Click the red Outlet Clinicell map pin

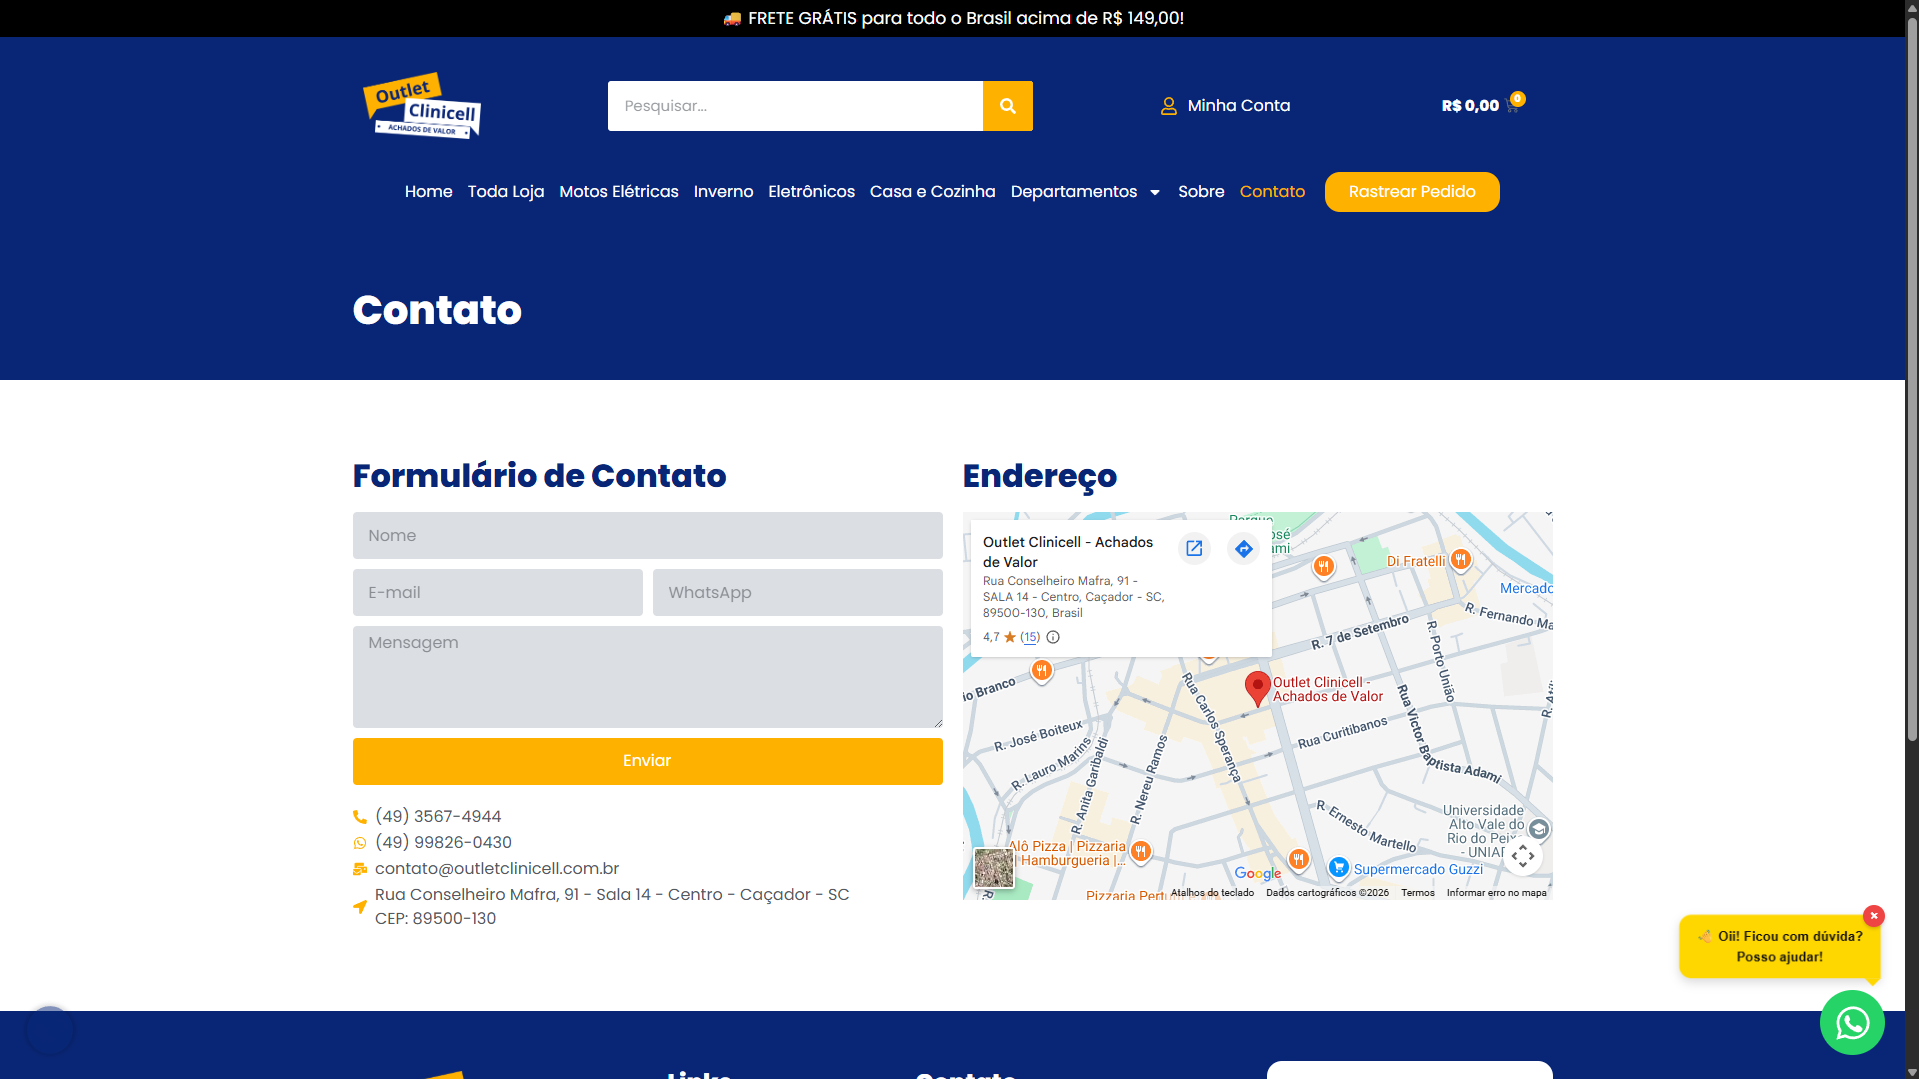pos(1257,688)
